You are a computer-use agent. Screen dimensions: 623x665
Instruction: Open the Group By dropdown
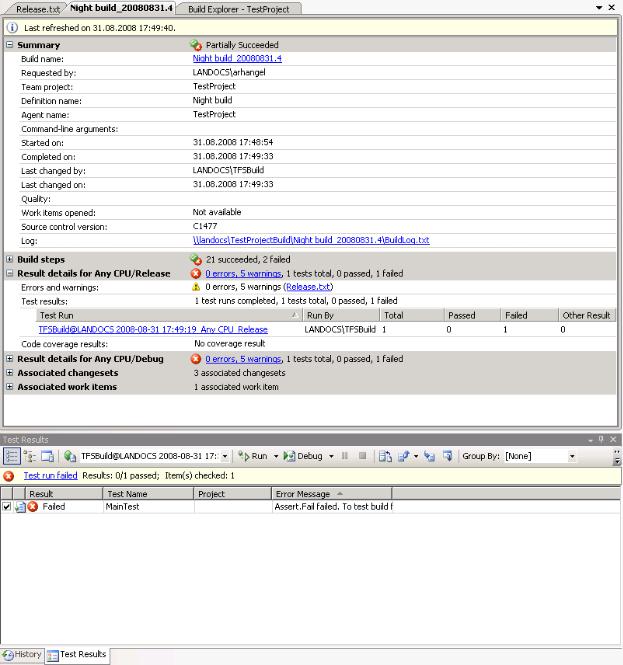pos(572,456)
